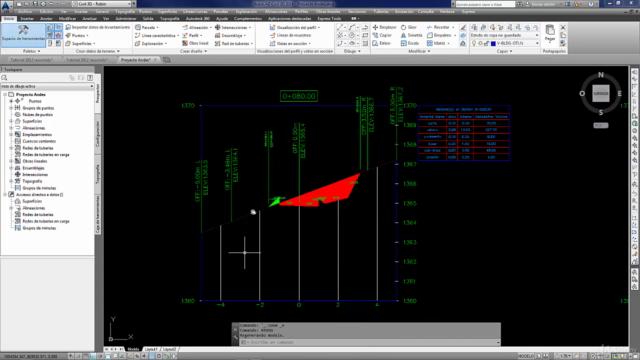Click Importar datos de levantamiento

click(x=98, y=27)
